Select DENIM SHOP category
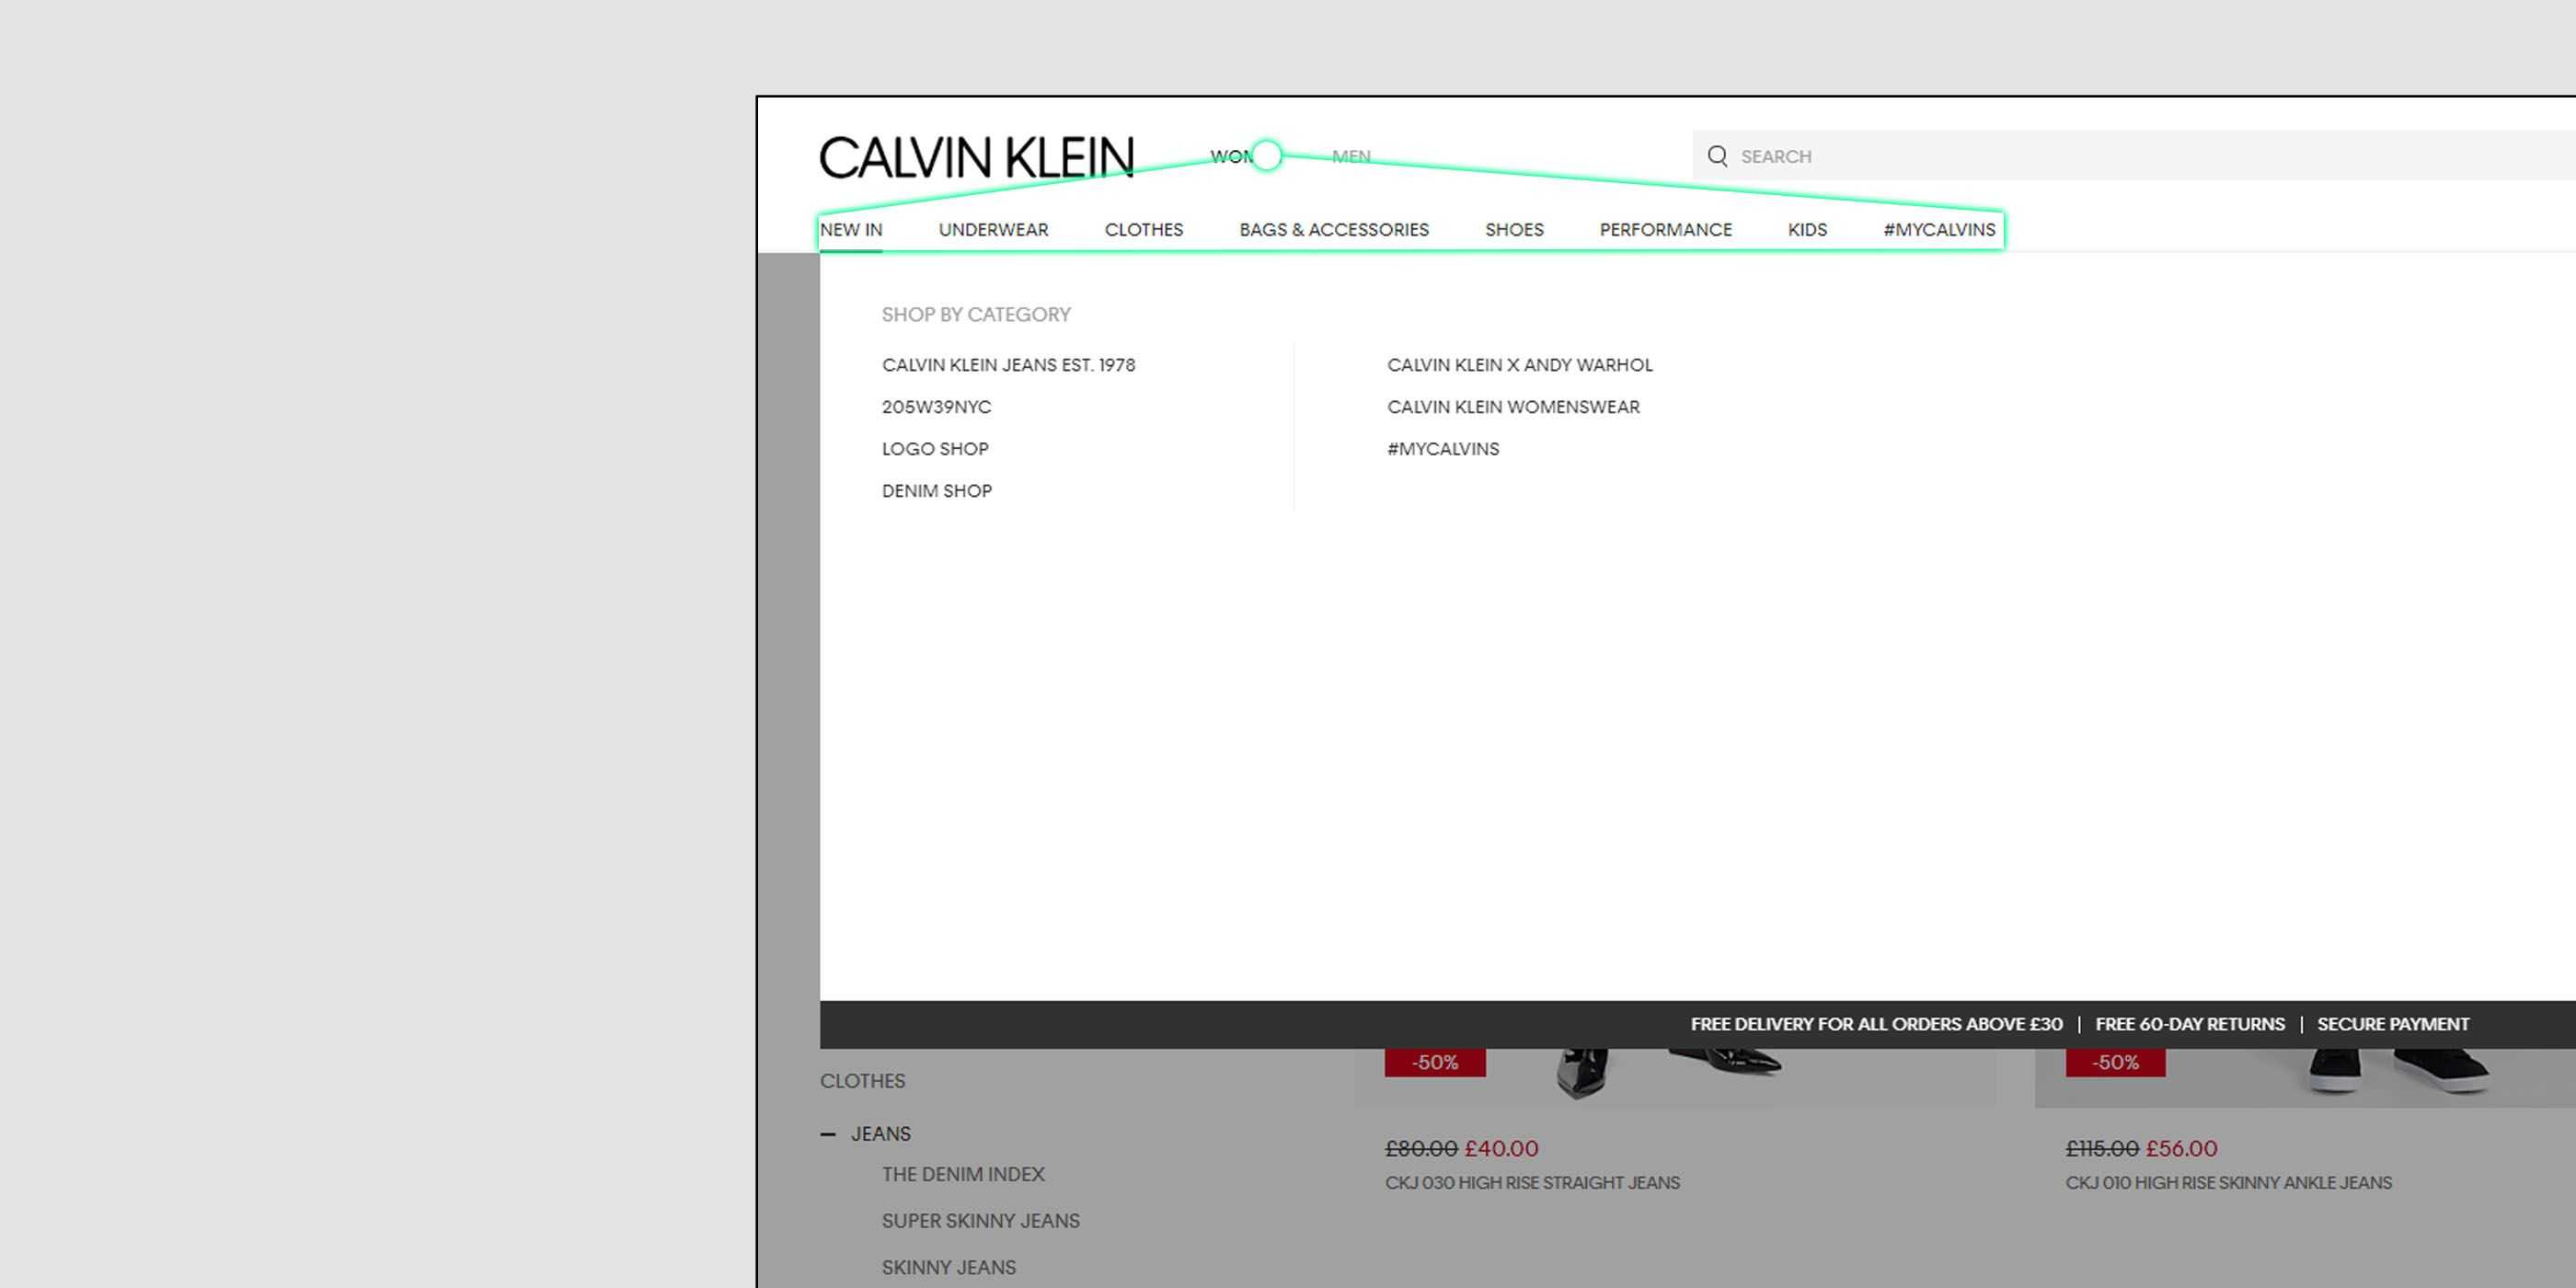Viewport: 2576px width, 1288px height. 937,489
